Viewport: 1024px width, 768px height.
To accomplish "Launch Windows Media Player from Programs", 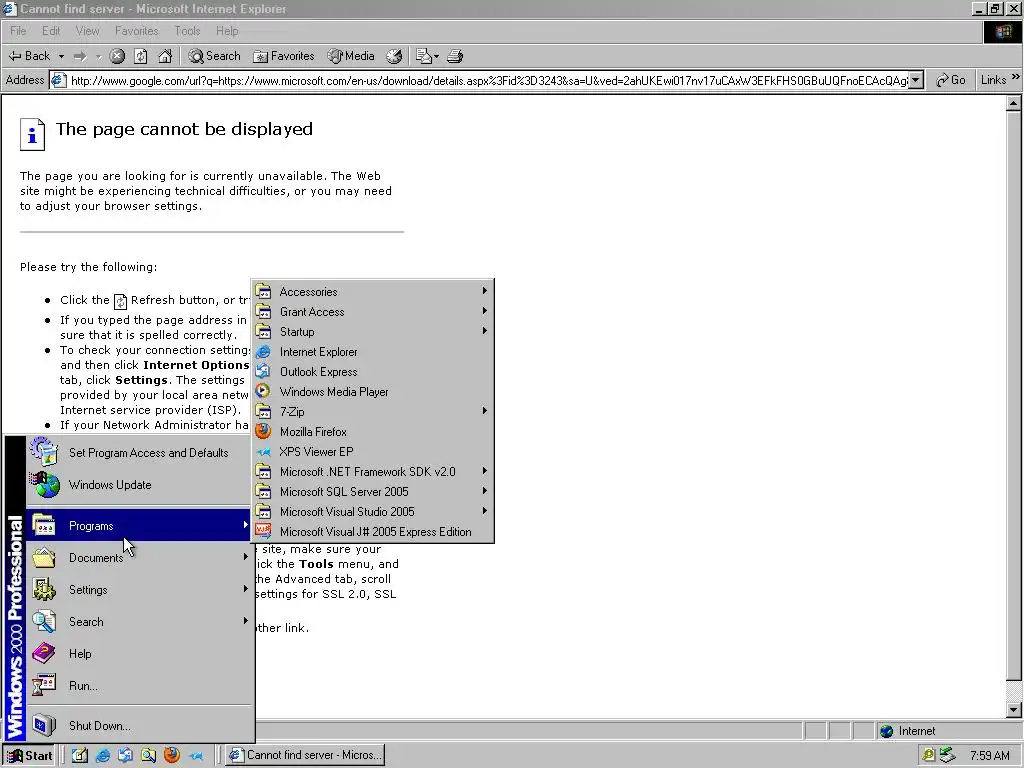I will pyautogui.click(x=372, y=392).
